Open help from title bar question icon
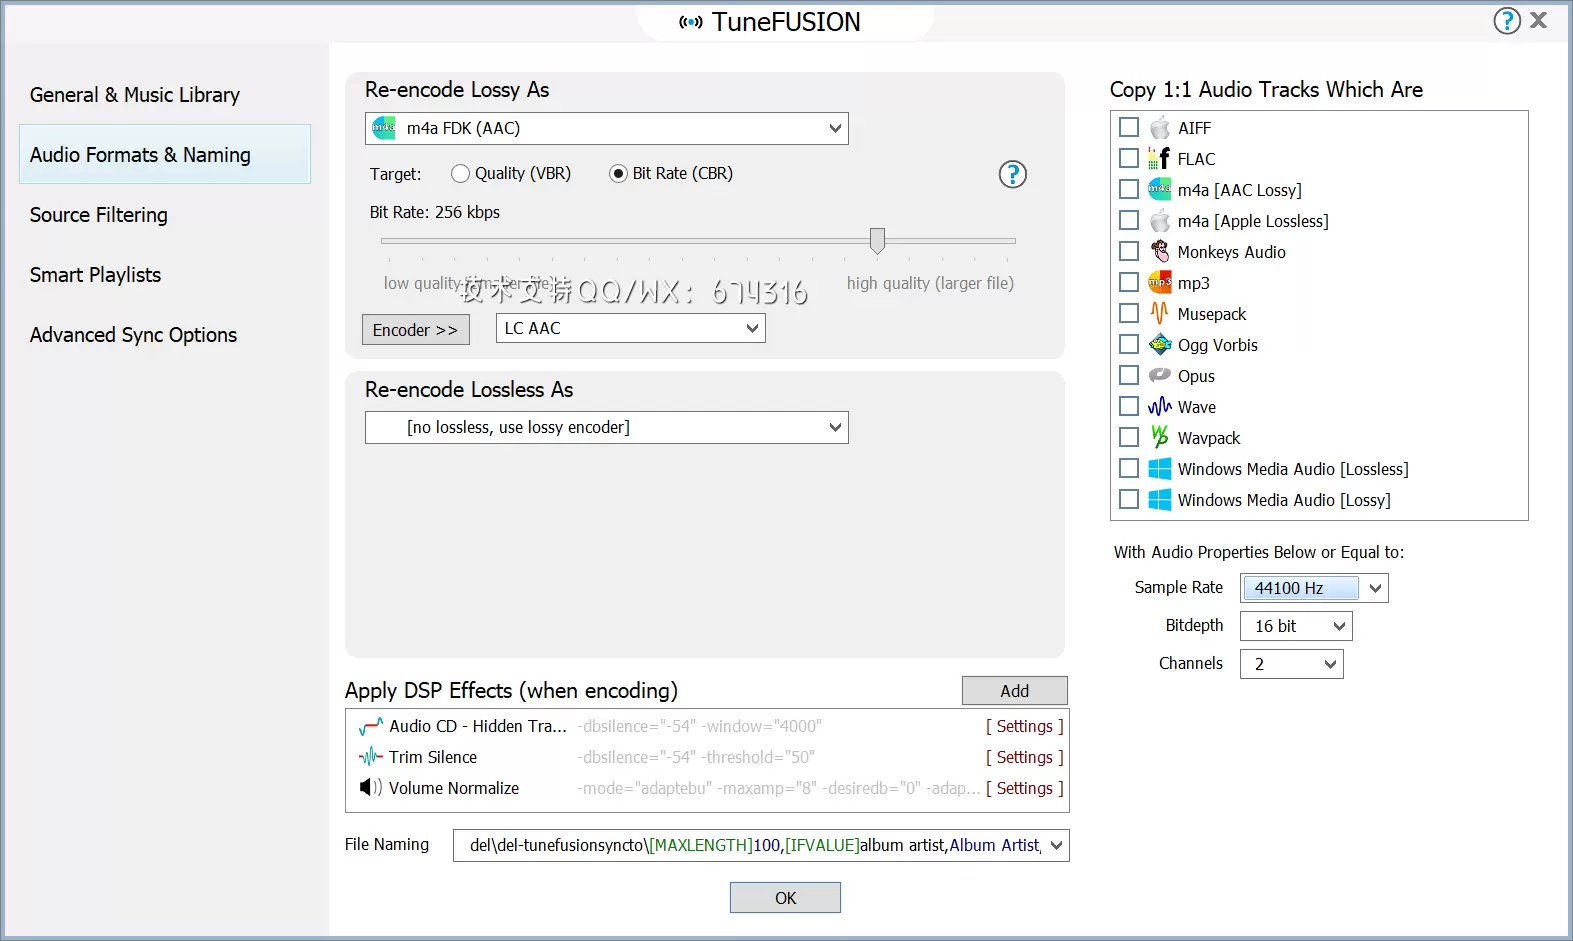The width and height of the screenshot is (1573, 941). [1507, 21]
